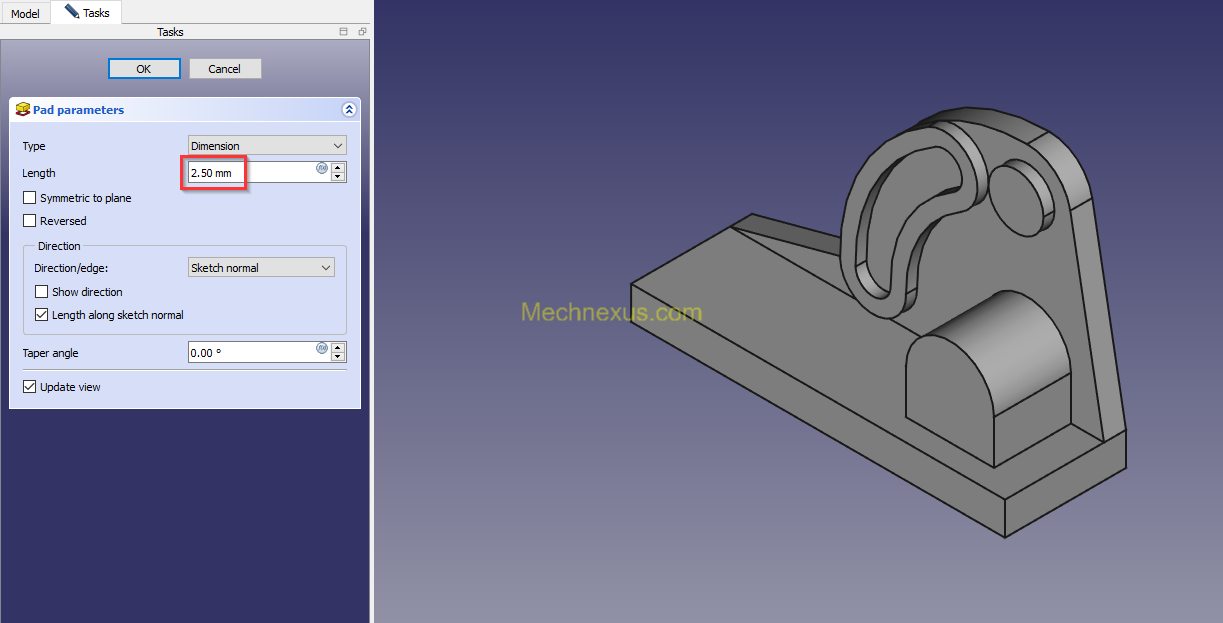Collapse the Pad parameters section
This screenshot has width=1223, height=623.
click(348, 110)
